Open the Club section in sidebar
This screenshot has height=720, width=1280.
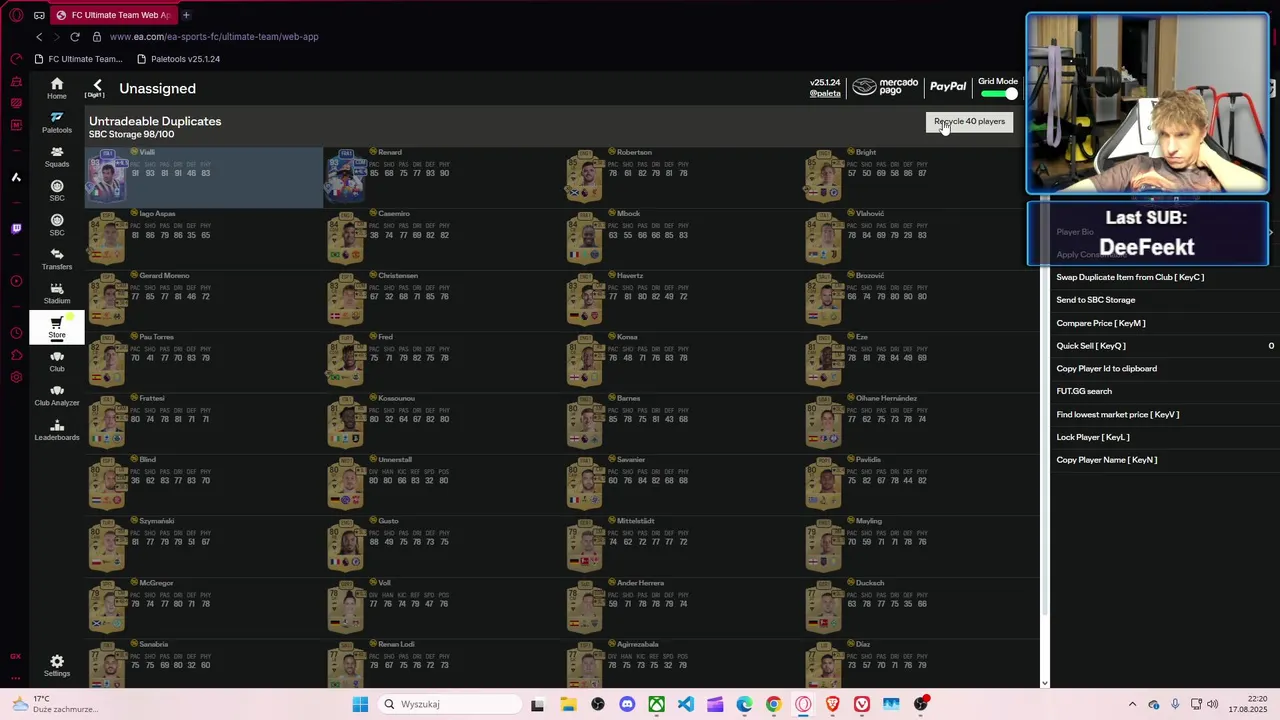click(x=57, y=361)
